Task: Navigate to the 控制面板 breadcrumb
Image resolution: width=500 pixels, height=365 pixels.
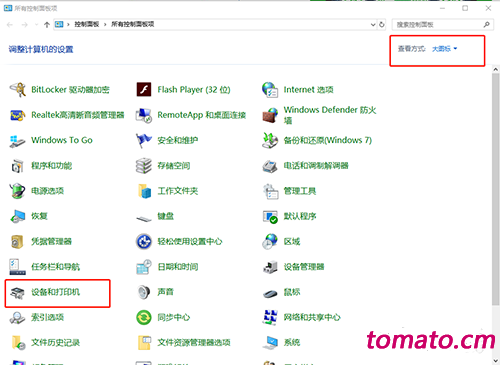Action: [x=87, y=24]
